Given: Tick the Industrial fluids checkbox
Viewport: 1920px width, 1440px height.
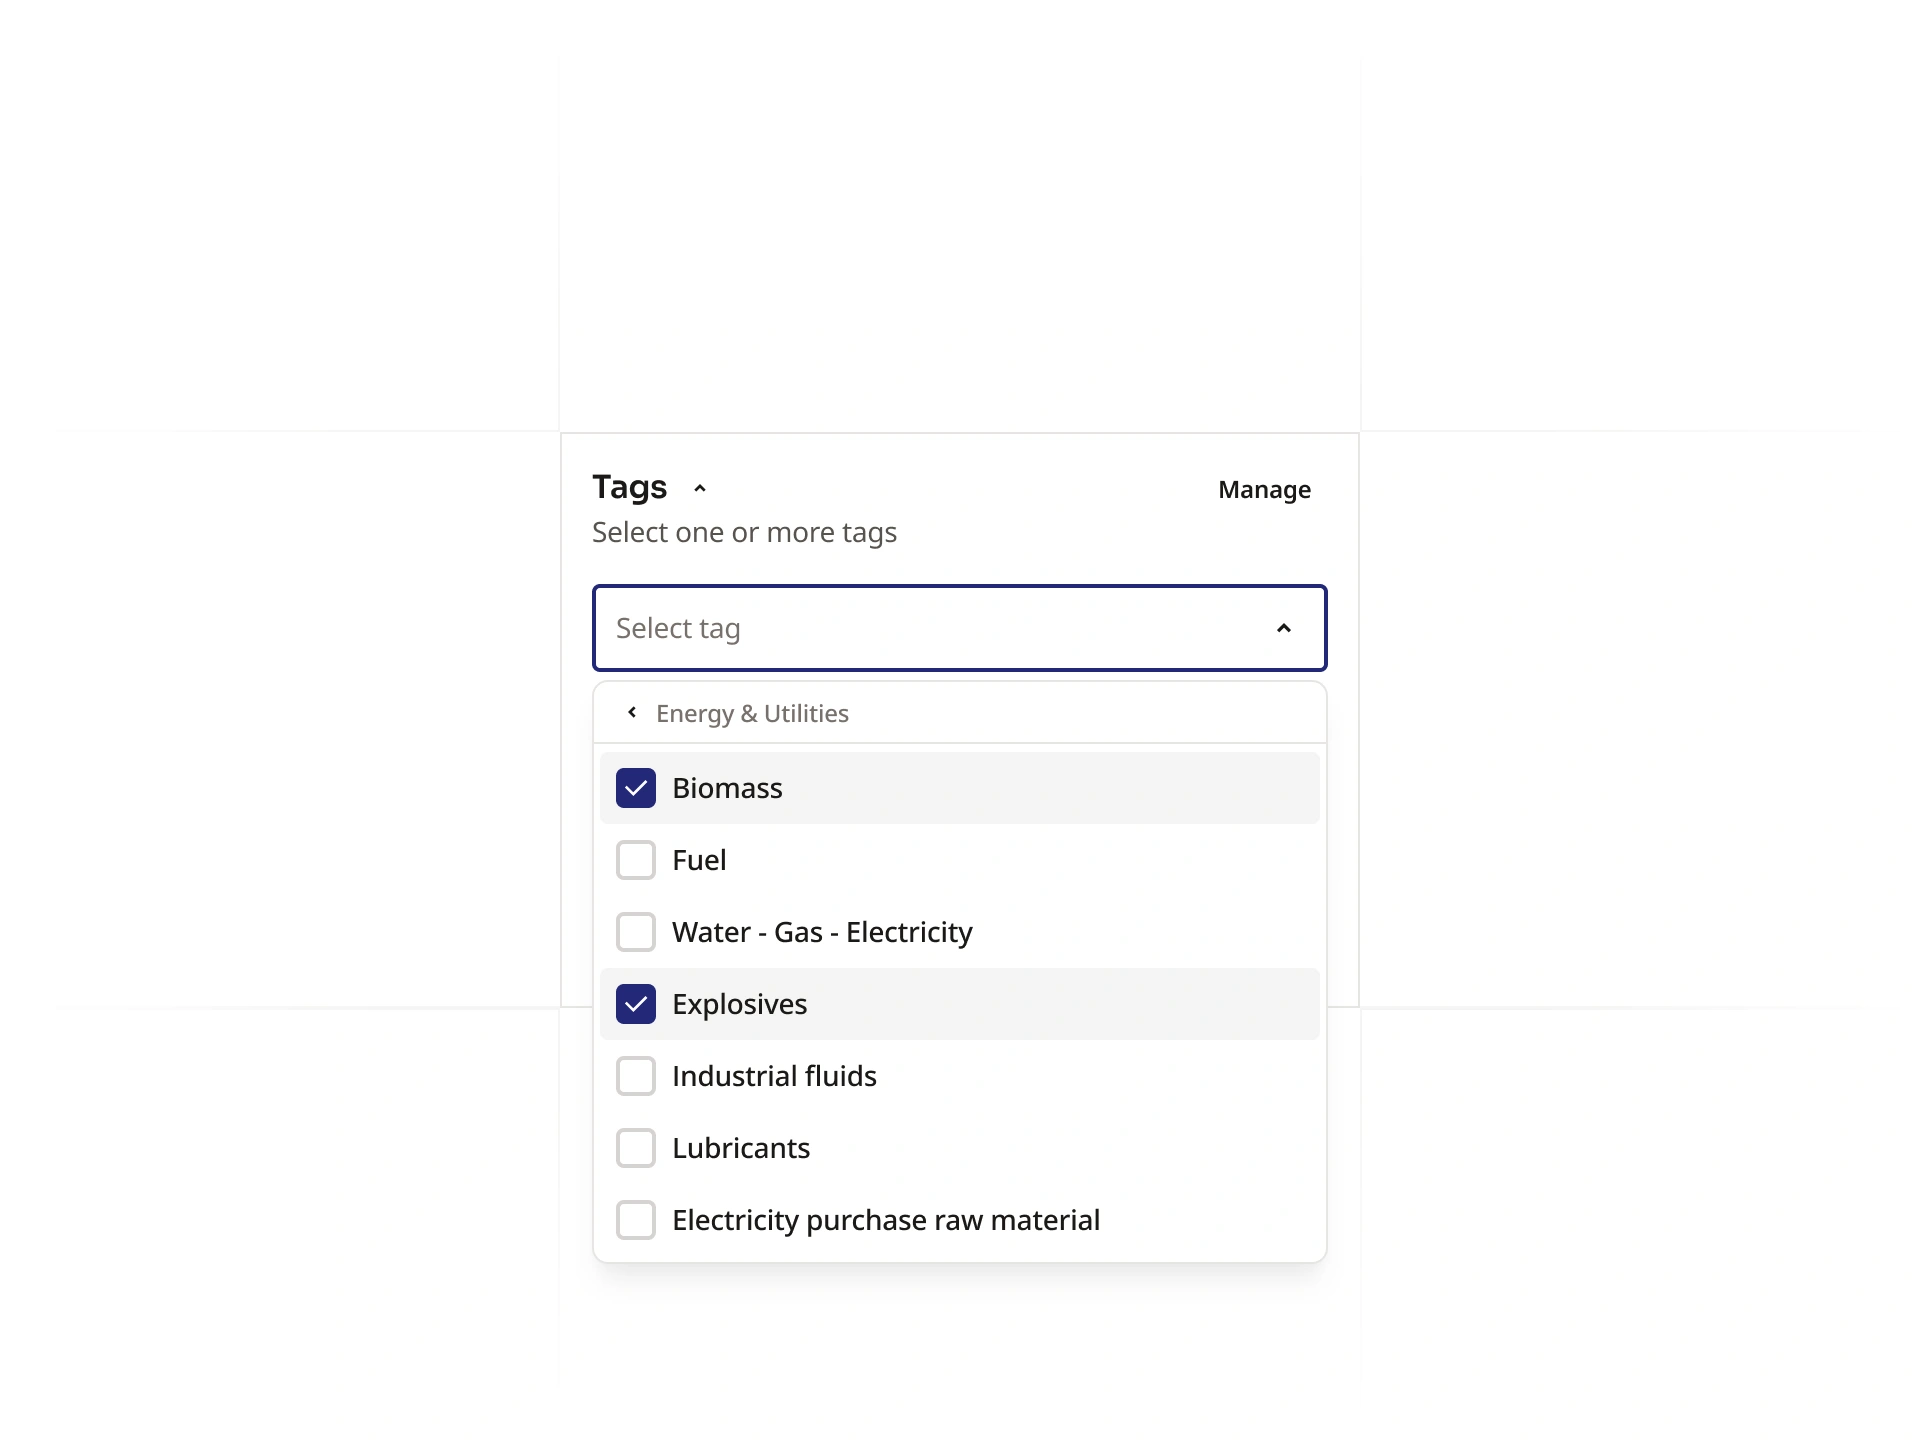Looking at the screenshot, I should click(x=636, y=1076).
